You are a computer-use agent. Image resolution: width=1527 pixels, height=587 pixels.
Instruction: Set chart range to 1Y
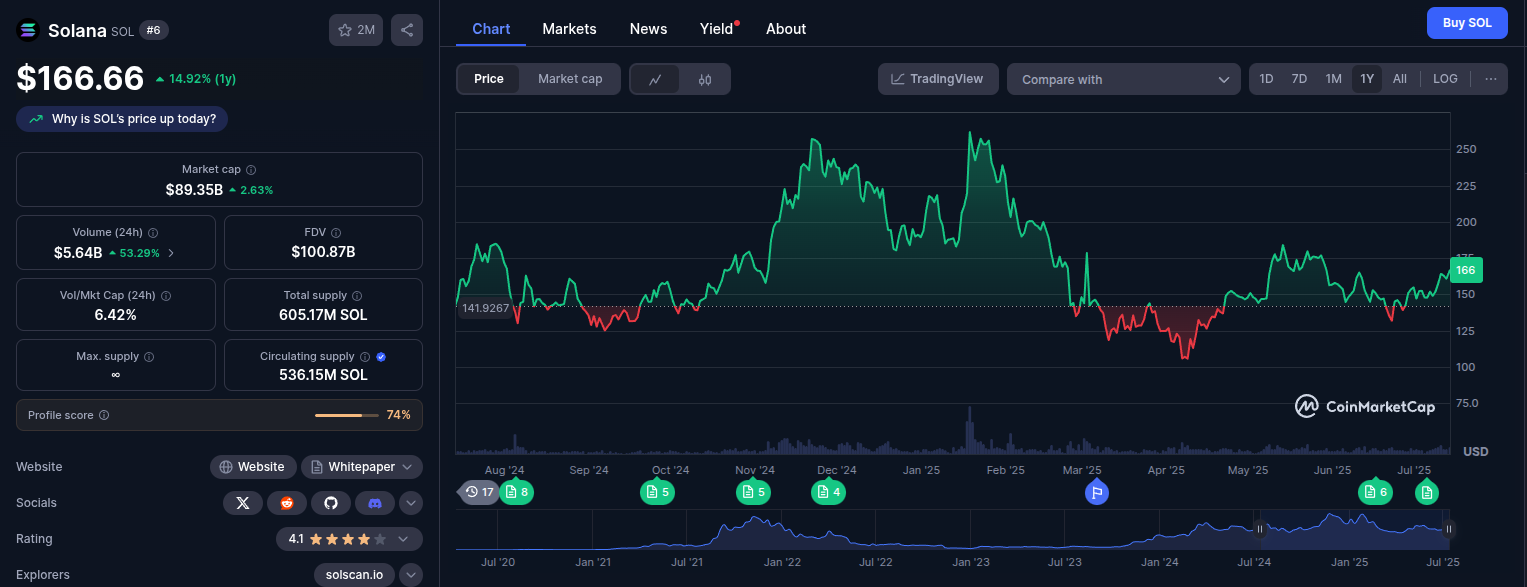pos(1367,79)
